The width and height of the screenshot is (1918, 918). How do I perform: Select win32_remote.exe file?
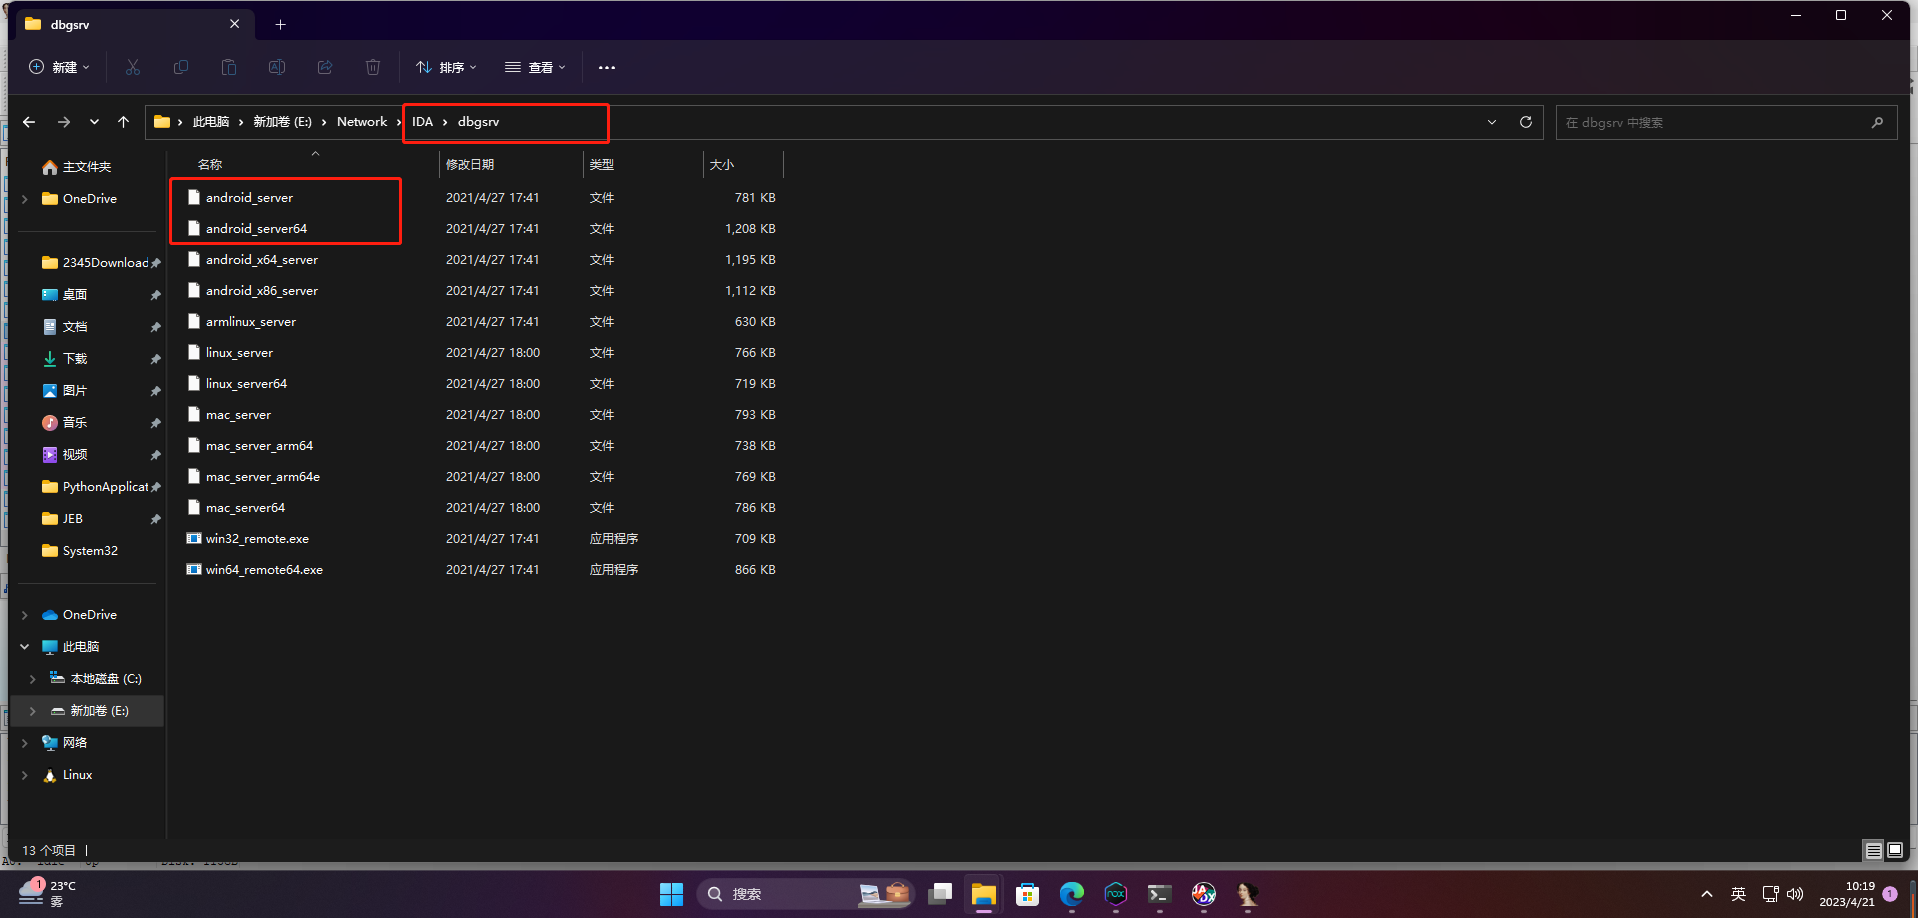pos(257,539)
